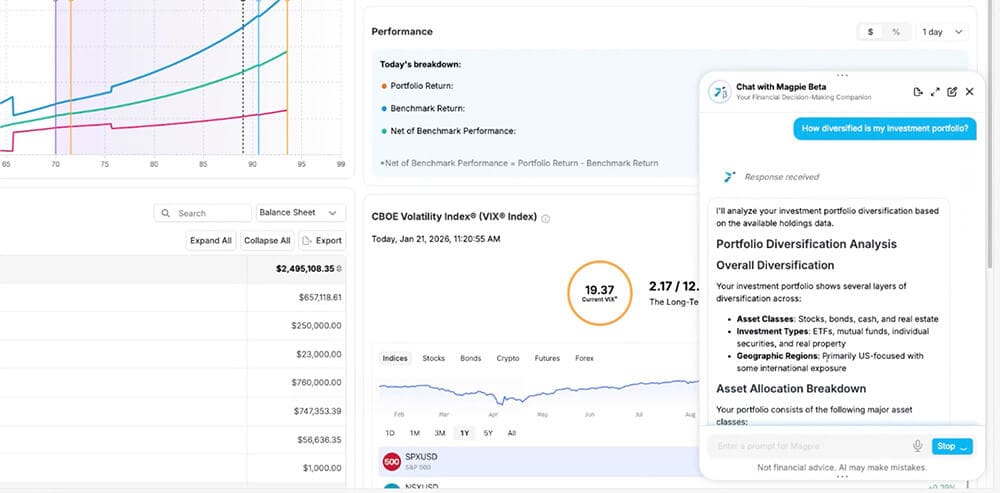Viewport: 1000px width, 493px height.
Task: Switch performance view to dollars
Action: (x=871, y=32)
